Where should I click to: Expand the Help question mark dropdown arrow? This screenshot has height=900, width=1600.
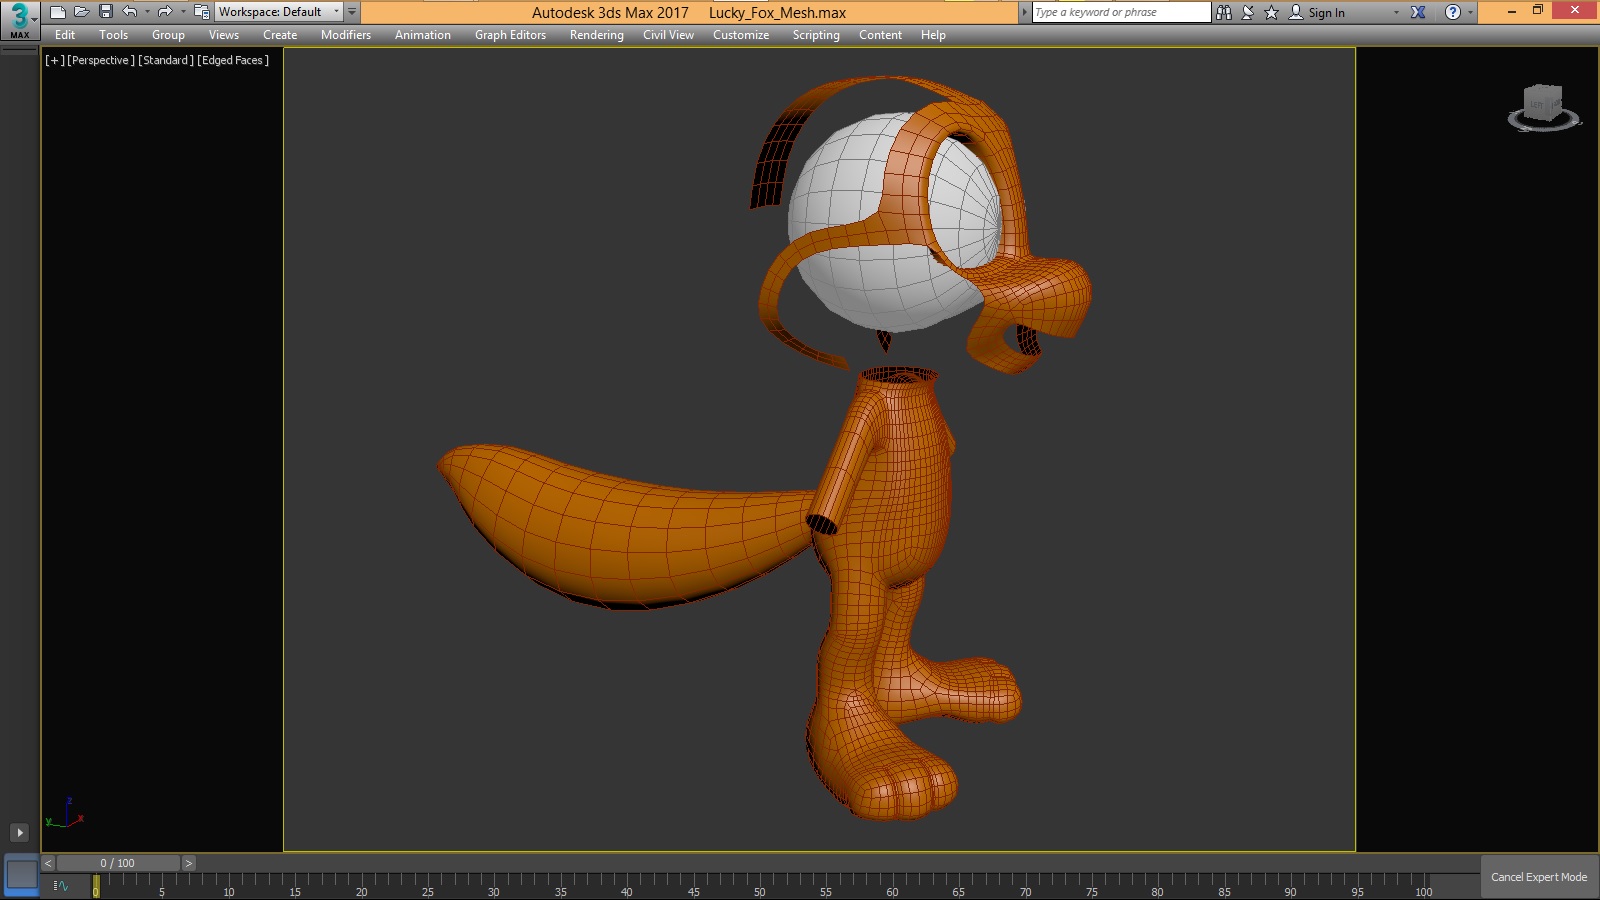pos(1470,12)
